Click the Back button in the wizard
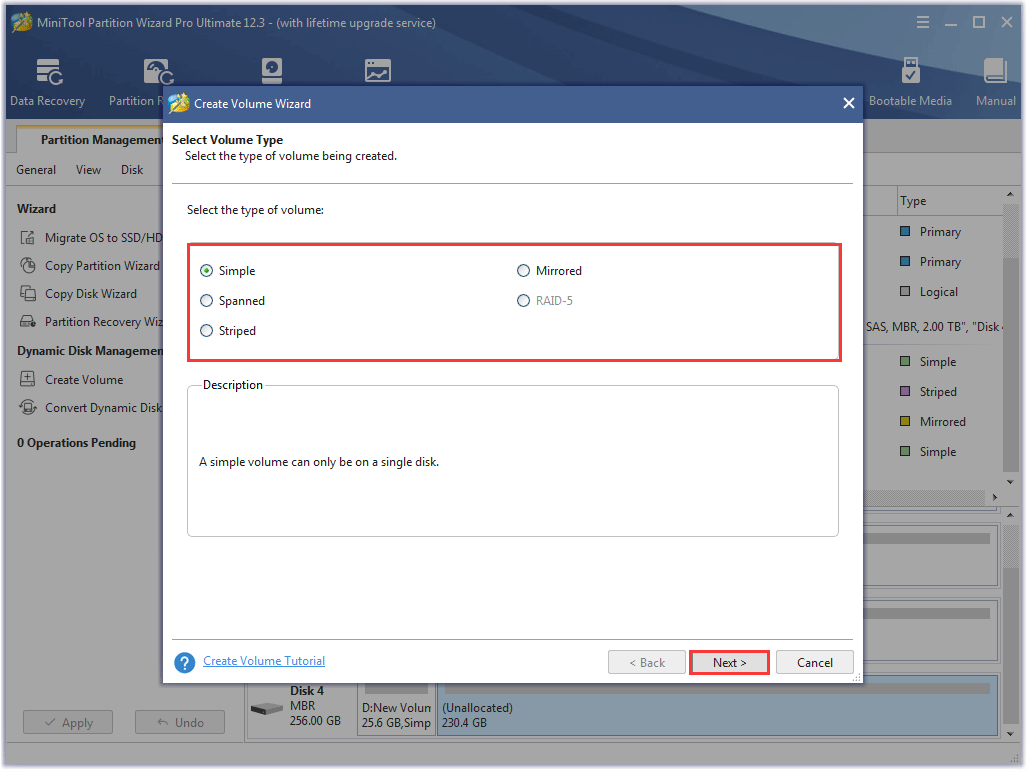This screenshot has height=772, width=1029. 646,662
